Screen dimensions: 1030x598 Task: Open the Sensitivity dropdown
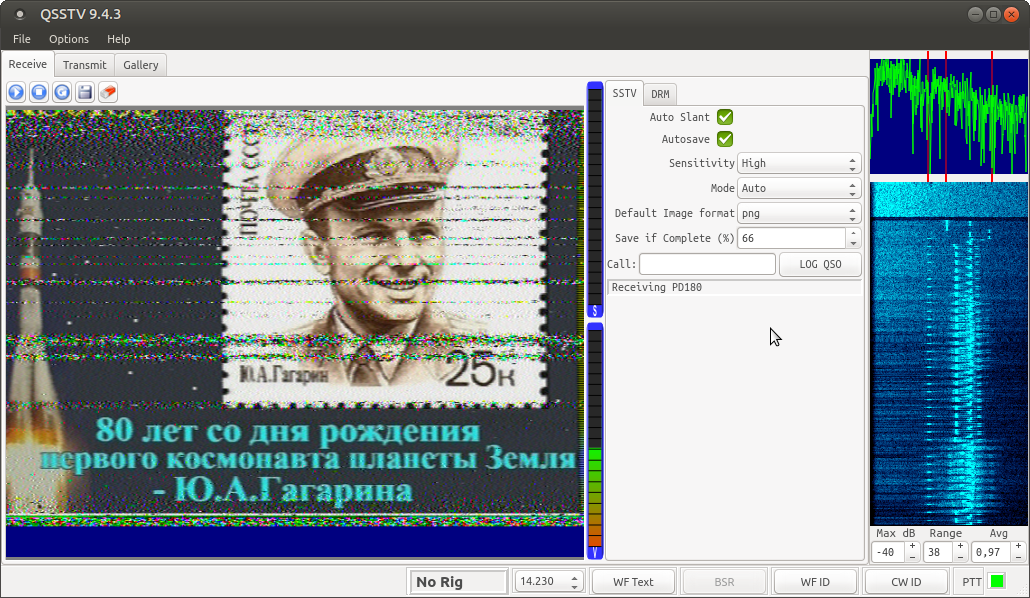click(798, 163)
